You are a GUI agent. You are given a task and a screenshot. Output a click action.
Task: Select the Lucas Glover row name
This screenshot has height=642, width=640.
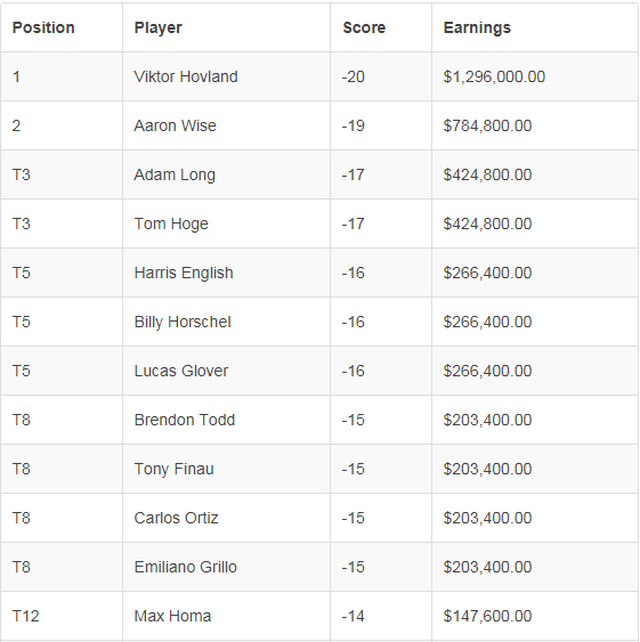coord(181,371)
